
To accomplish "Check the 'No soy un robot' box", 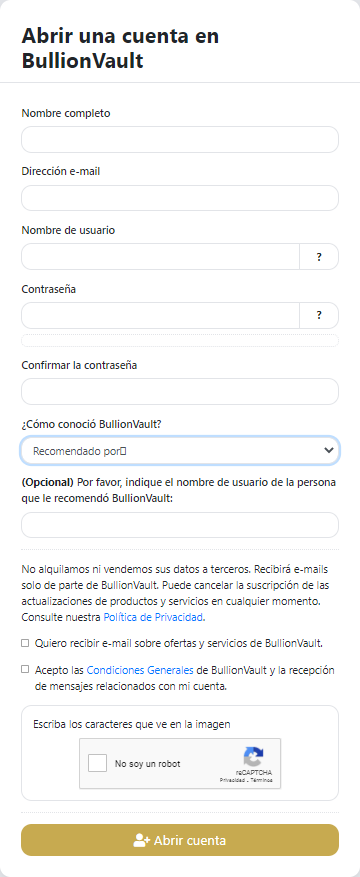I will pos(97,763).
